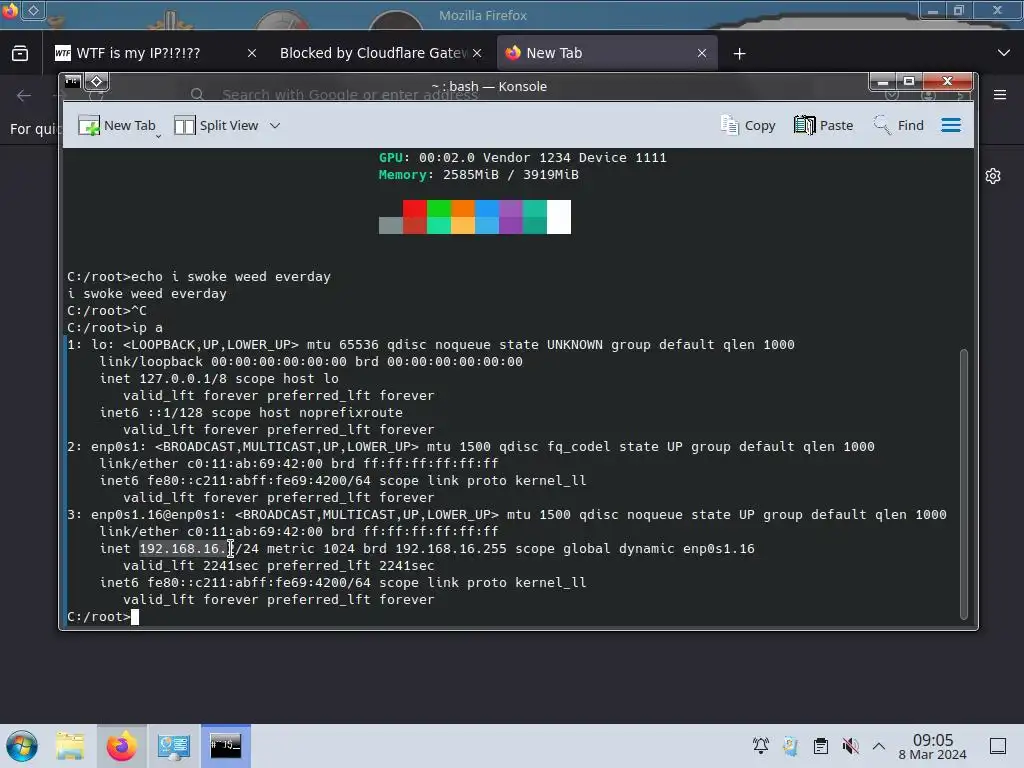Toggle Firefox window pin on all desktops
Image resolution: width=1024 pixels, height=768 pixels.
[33, 10]
